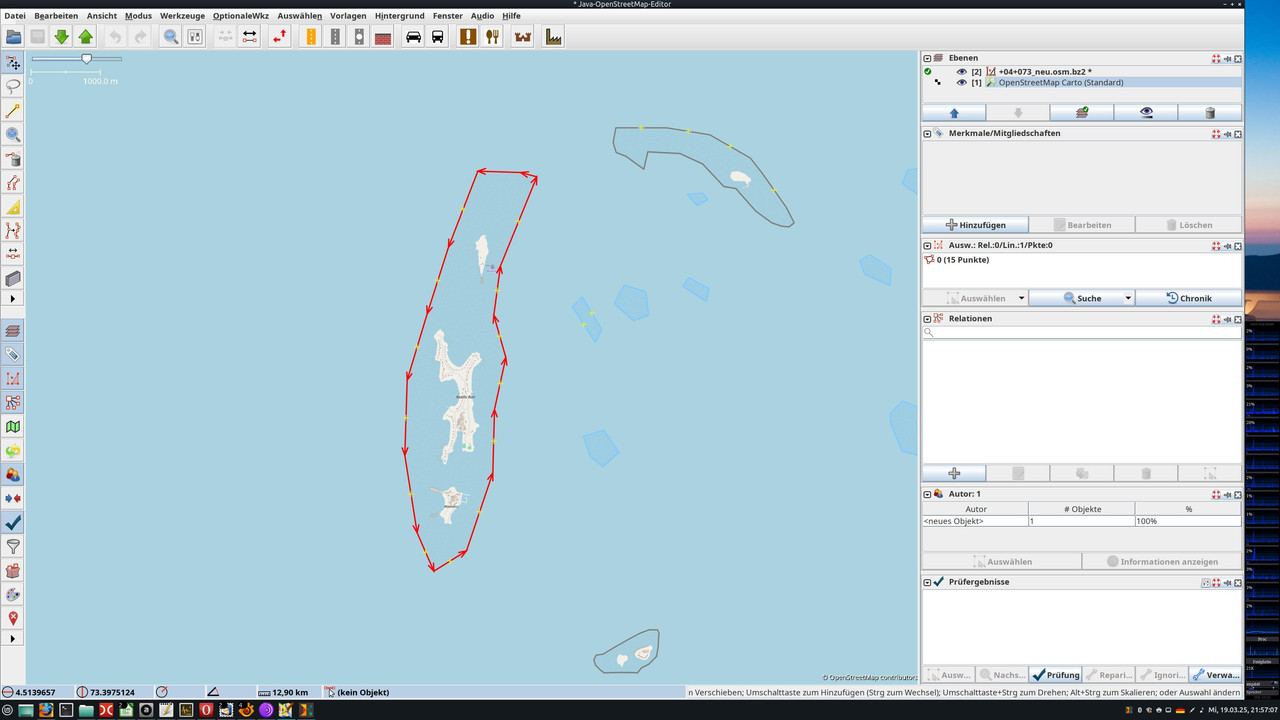This screenshot has width=1280, height=720.
Task: Collapse the Prüfergebnisse panel
Action: (927, 582)
